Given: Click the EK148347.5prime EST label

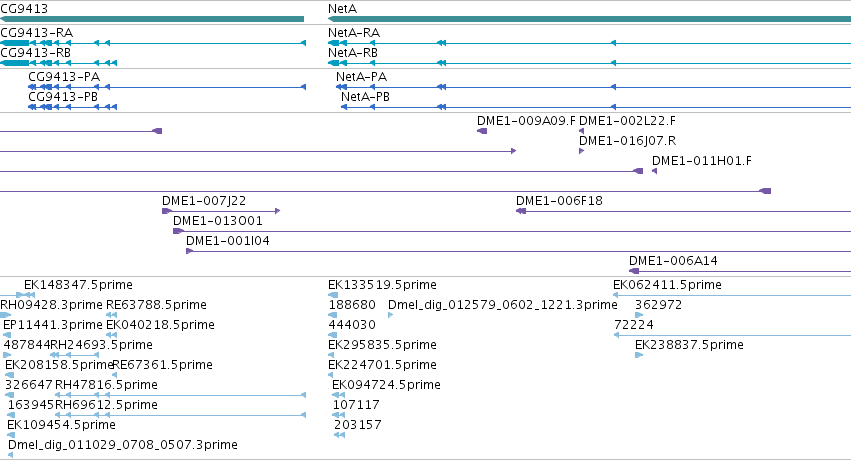Looking at the screenshot, I should tap(78, 285).
